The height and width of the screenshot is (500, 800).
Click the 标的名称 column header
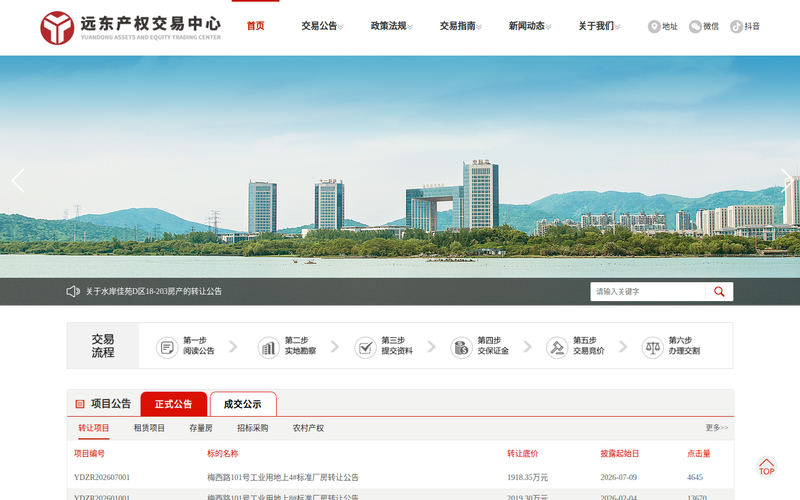click(222, 454)
